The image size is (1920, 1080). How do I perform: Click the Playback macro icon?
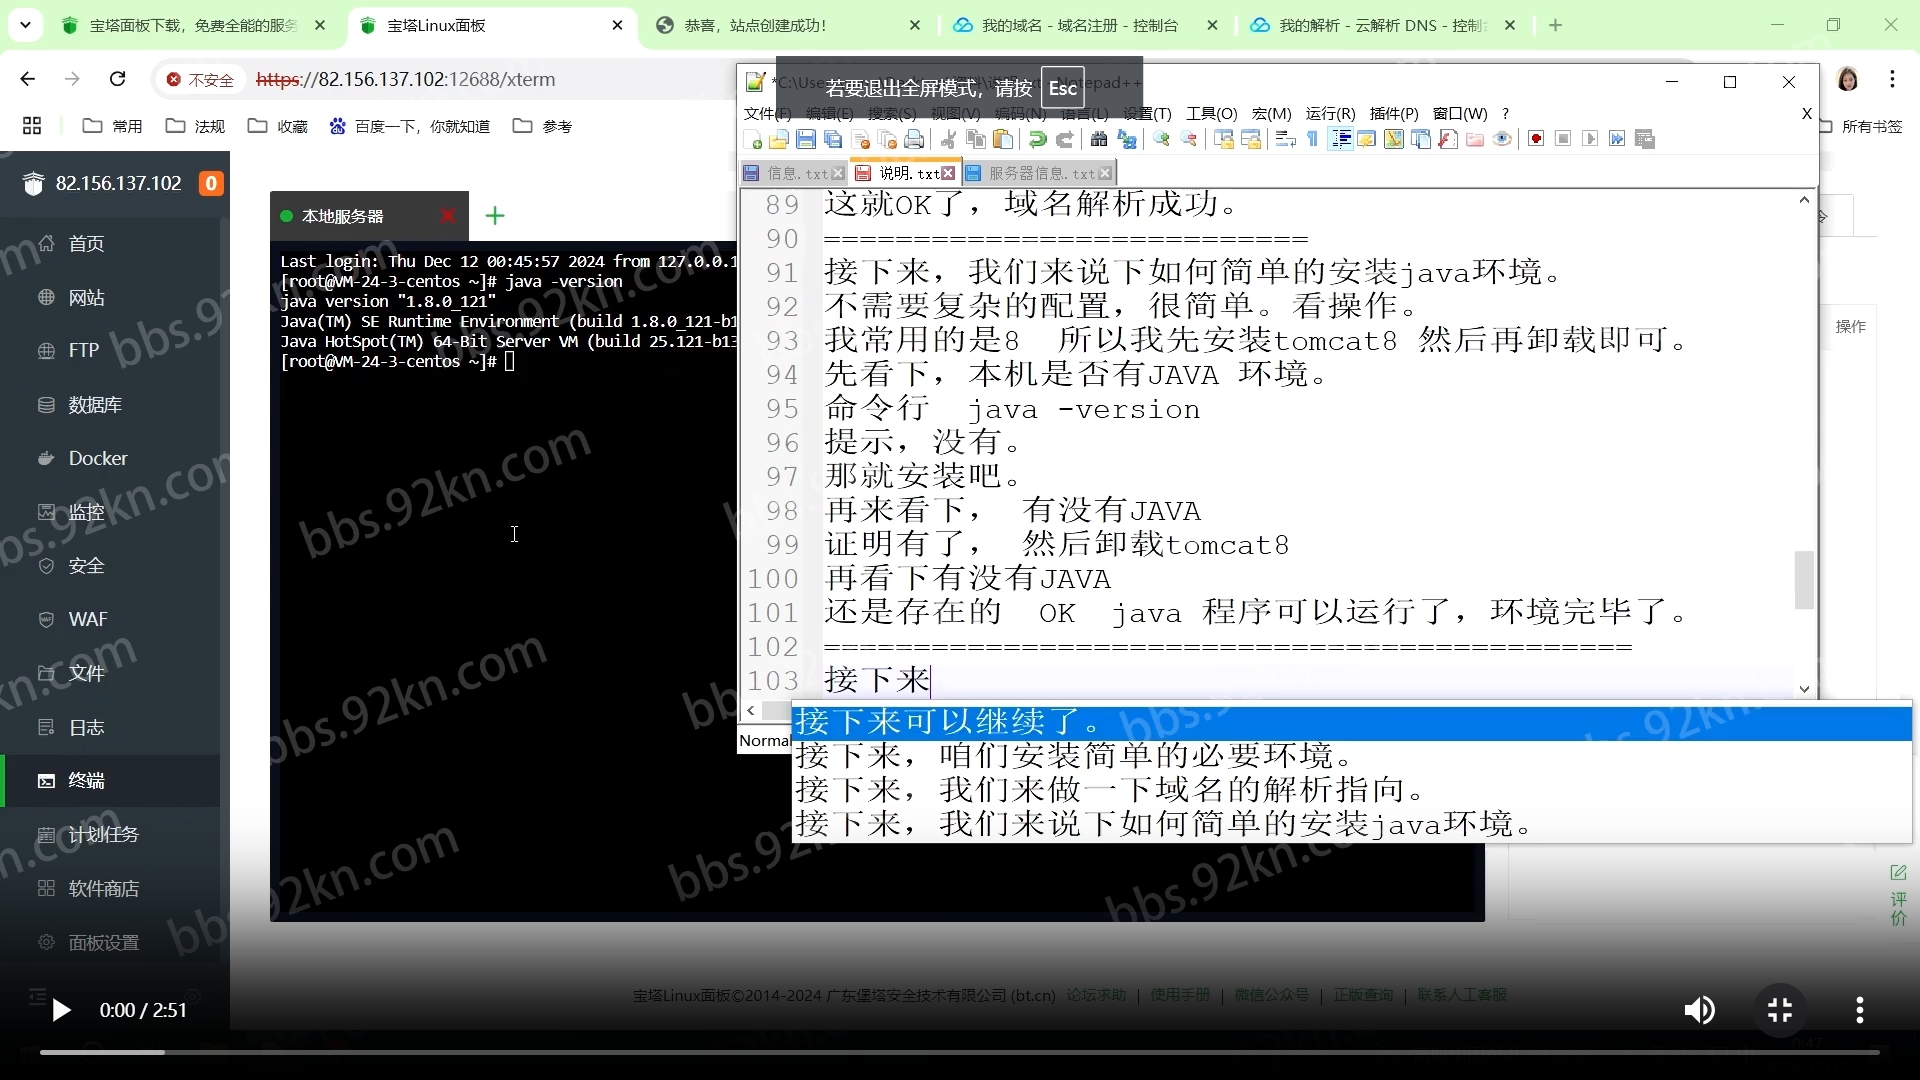pos(1591,140)
